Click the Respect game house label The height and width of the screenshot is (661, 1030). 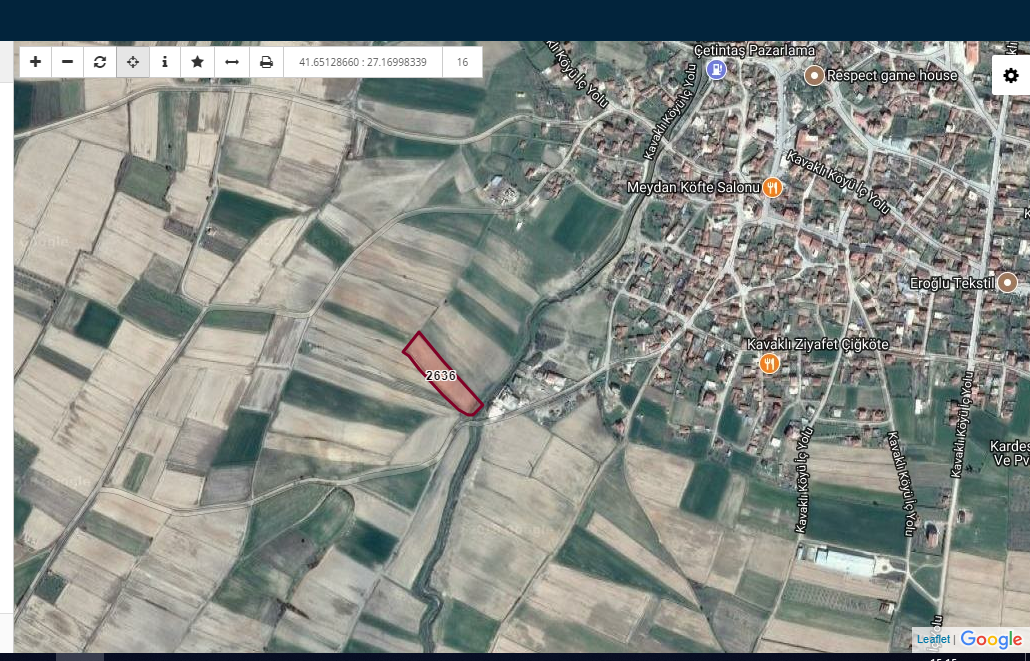[x=892, y=76]
